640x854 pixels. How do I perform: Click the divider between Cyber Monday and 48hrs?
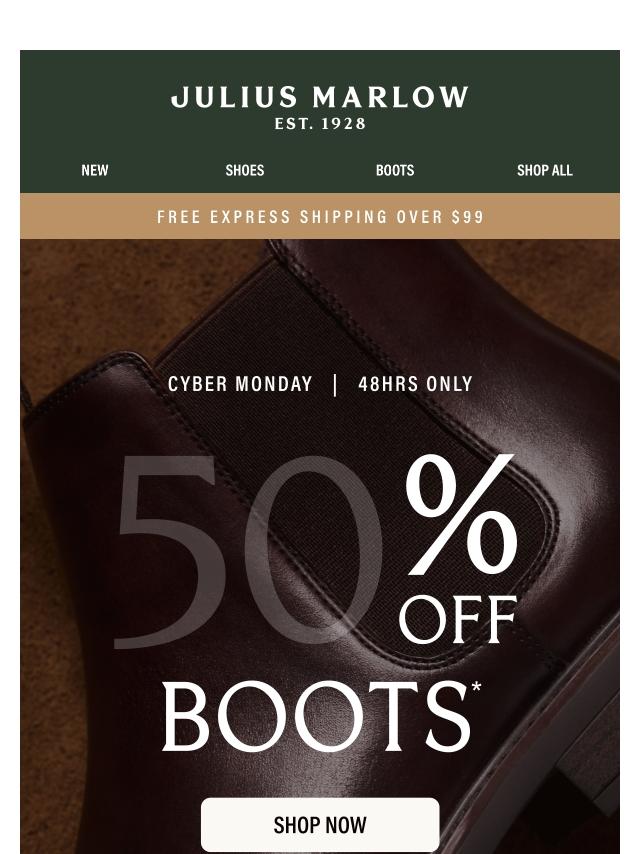point(335,385)
